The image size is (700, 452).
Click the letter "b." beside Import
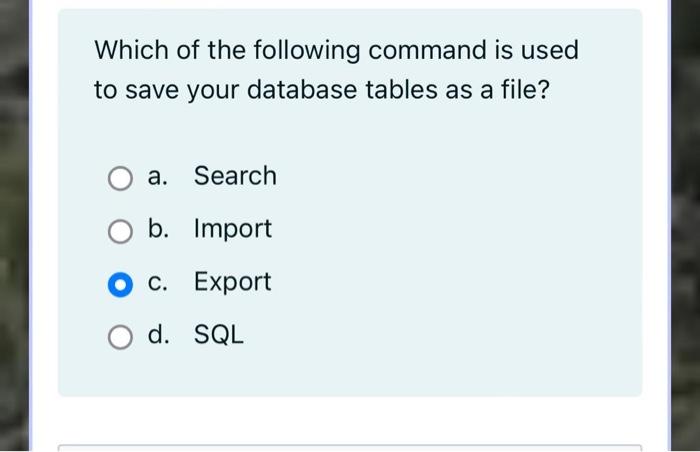click(x=158, y=228)
